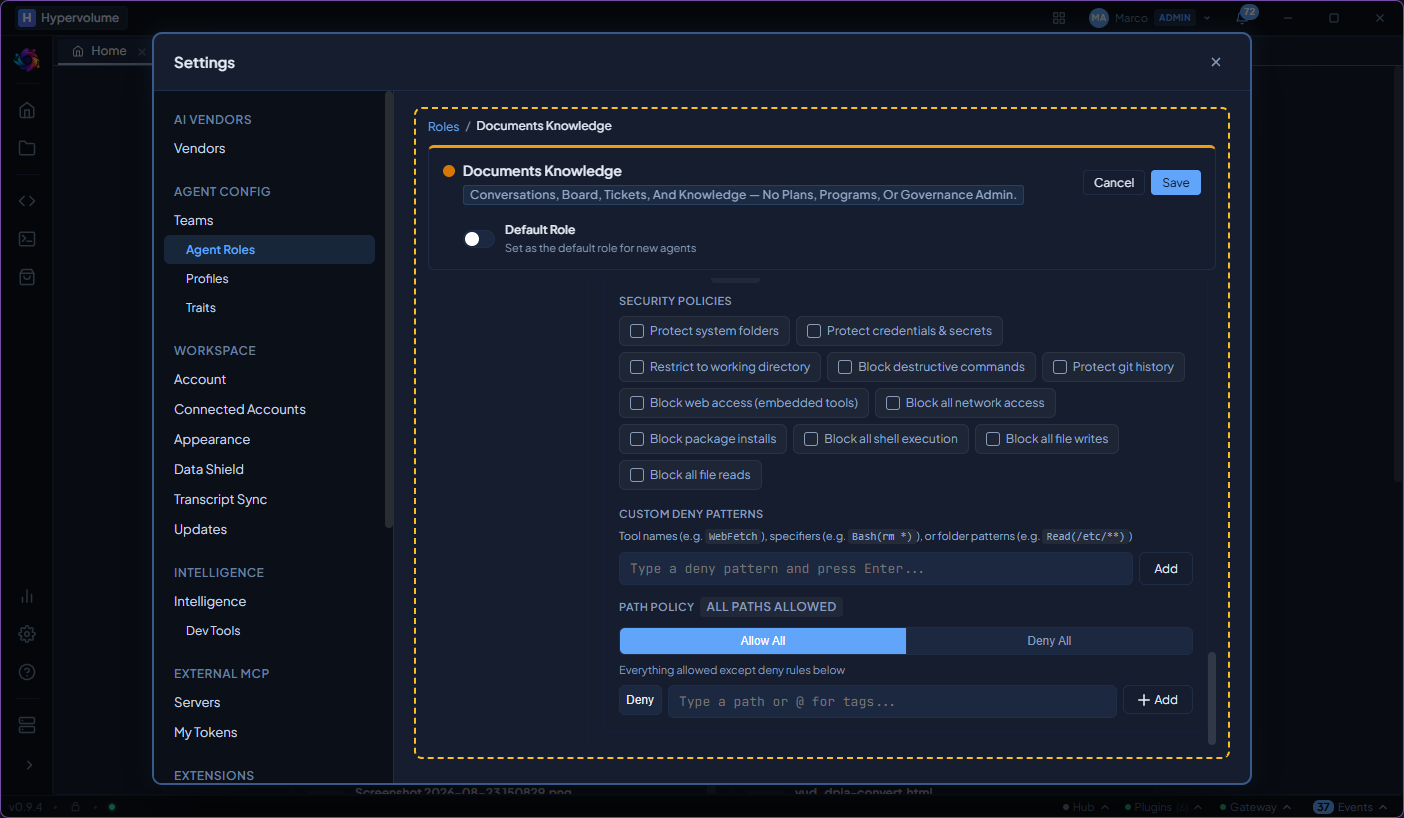Open Dev Tools under Intelligence
This screenshot has width=1404, height=818.
pos(213,631)
